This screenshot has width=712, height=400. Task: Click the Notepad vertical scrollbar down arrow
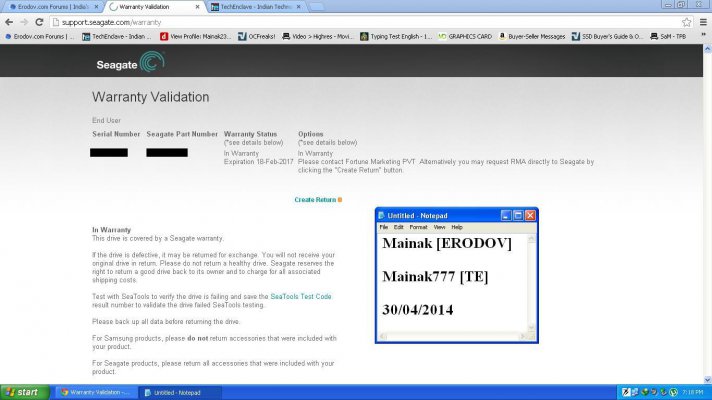pyautogui.click(x=532, y=328)
